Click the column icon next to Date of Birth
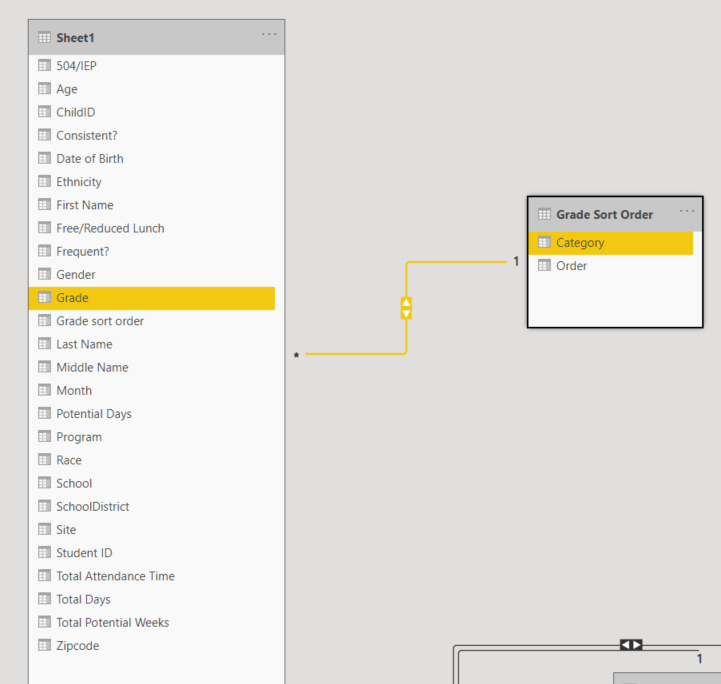This screenshot has height=684, width=721. 44,159
